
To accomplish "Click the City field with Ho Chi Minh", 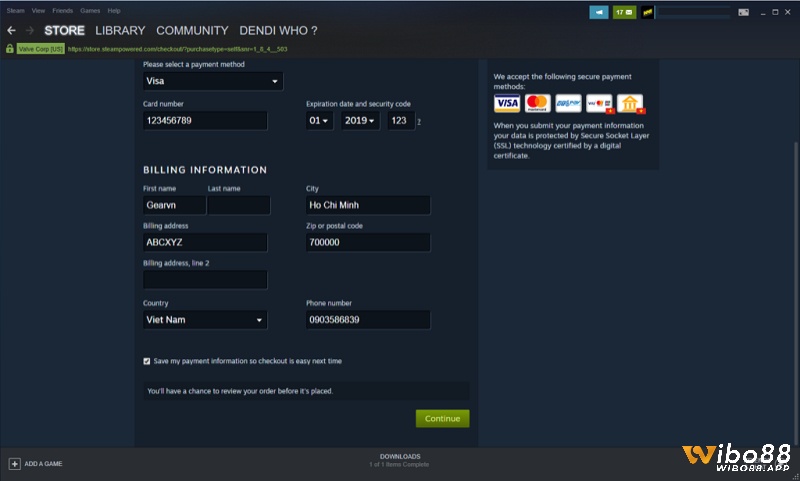I will 368,205.
